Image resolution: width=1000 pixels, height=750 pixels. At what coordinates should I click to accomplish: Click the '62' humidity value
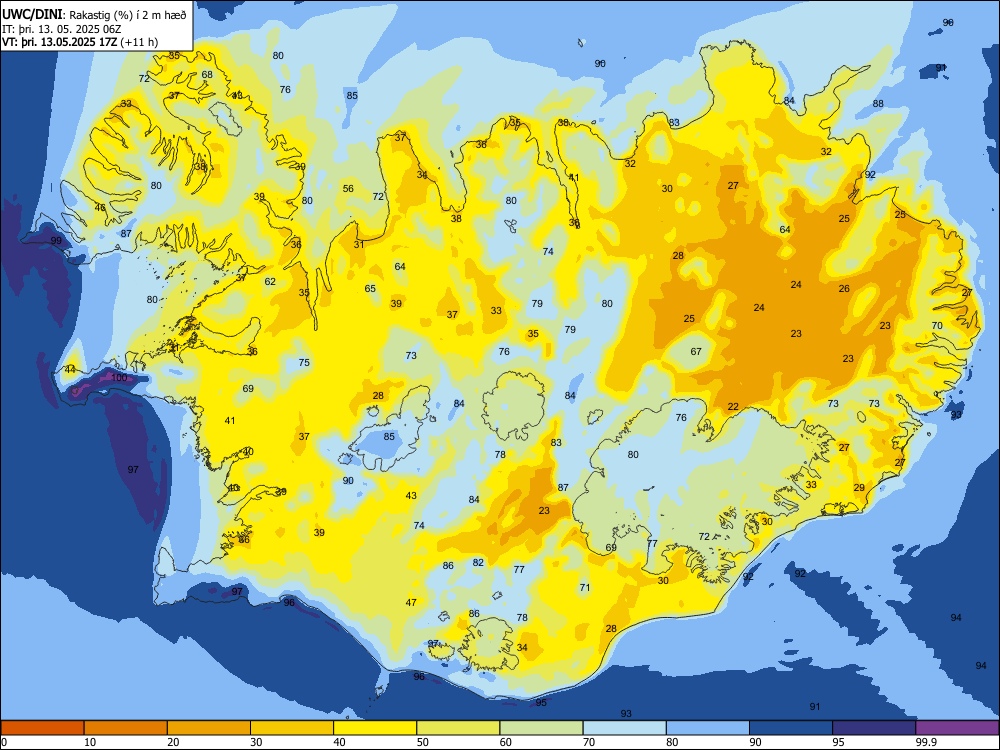coord(270,281)
